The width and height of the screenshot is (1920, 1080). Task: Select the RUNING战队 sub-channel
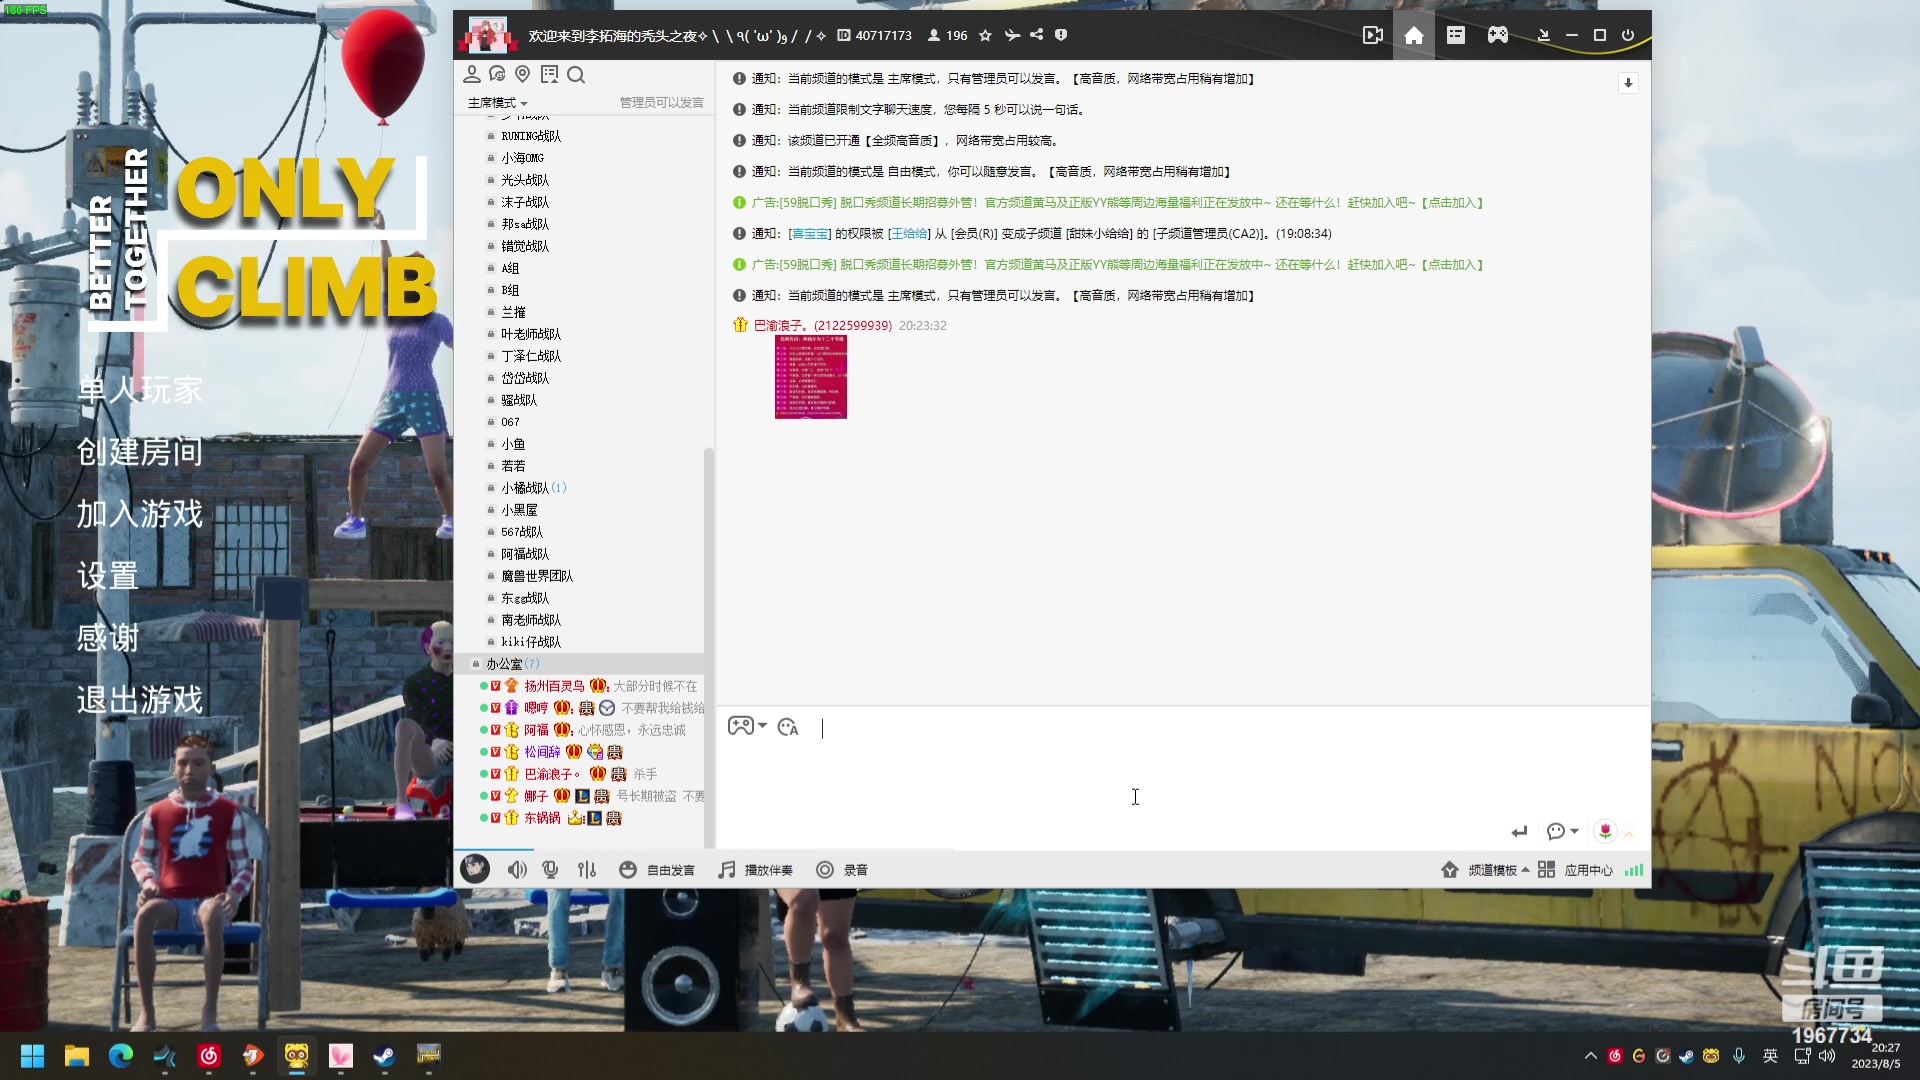(531, 136)
